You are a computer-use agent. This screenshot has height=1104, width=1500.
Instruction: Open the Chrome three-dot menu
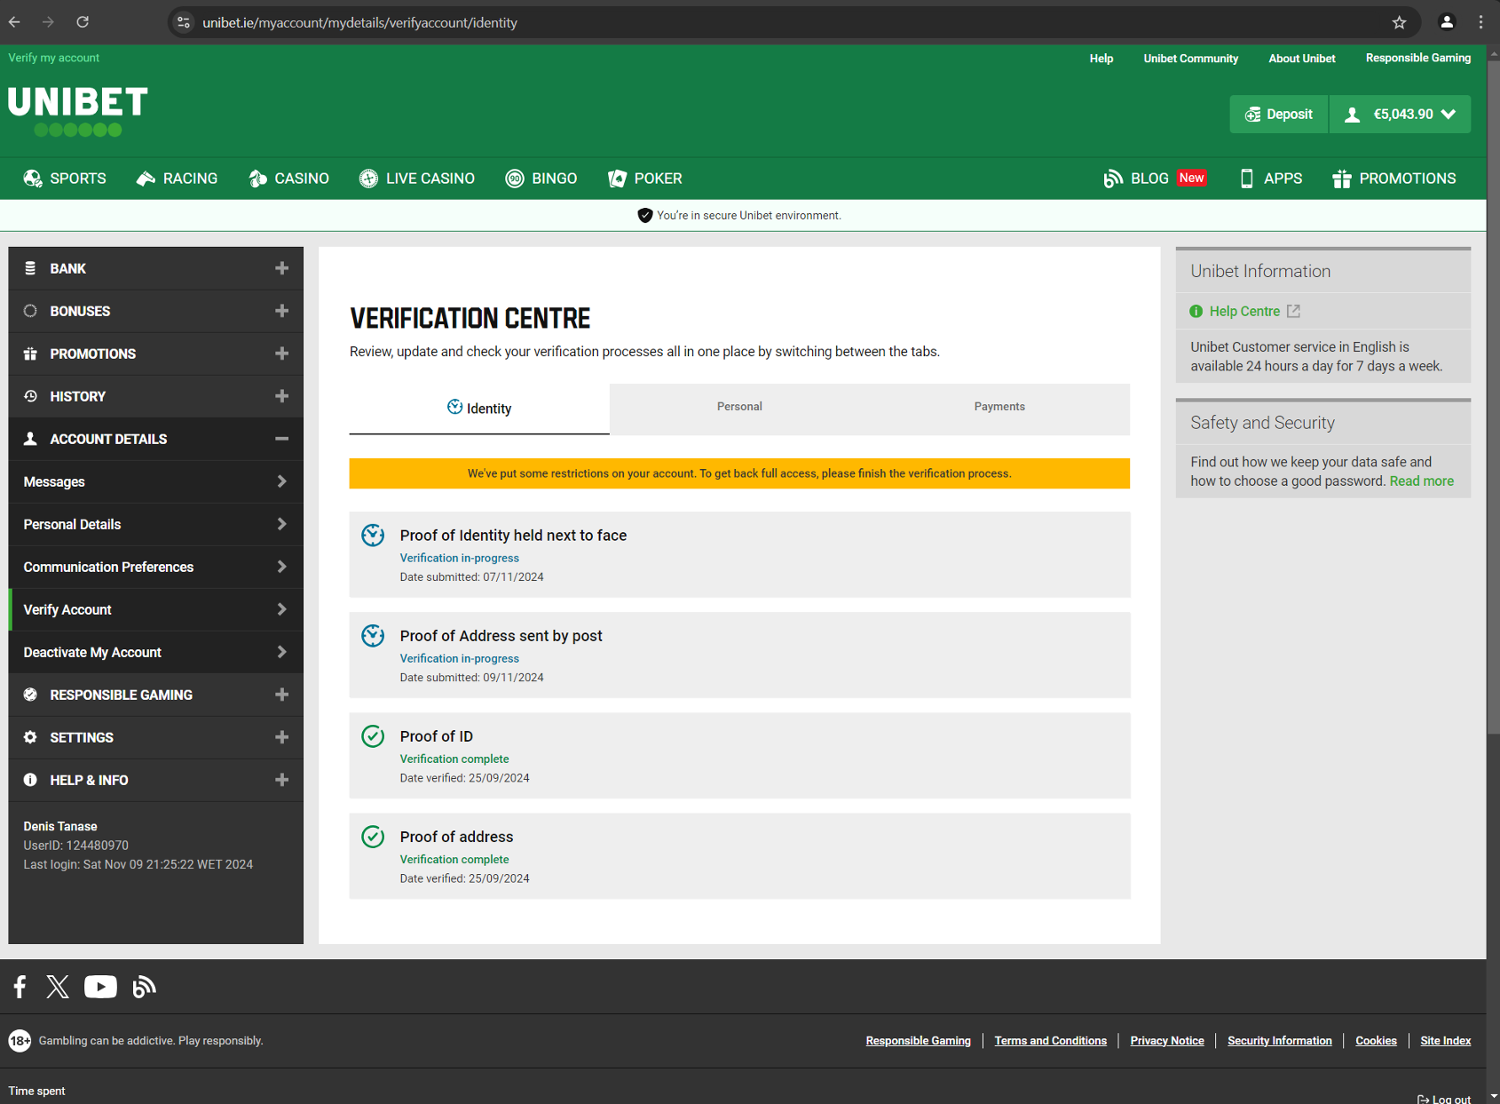tap(1481, 22)
